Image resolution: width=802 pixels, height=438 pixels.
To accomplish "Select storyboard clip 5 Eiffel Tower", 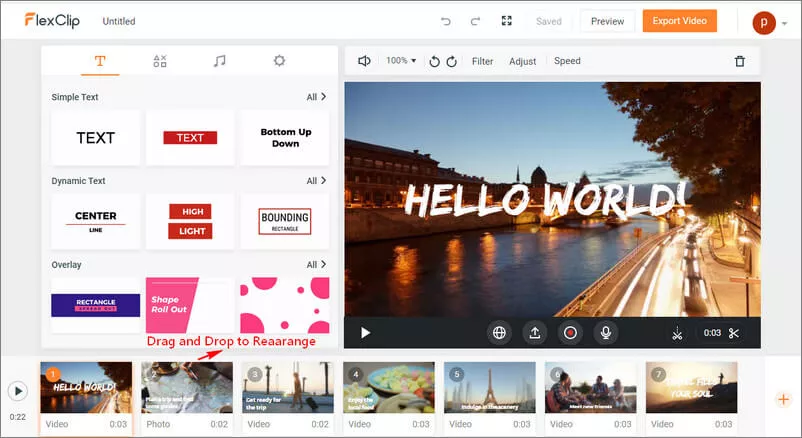I will pyautogui.click(x=489, y=387).
